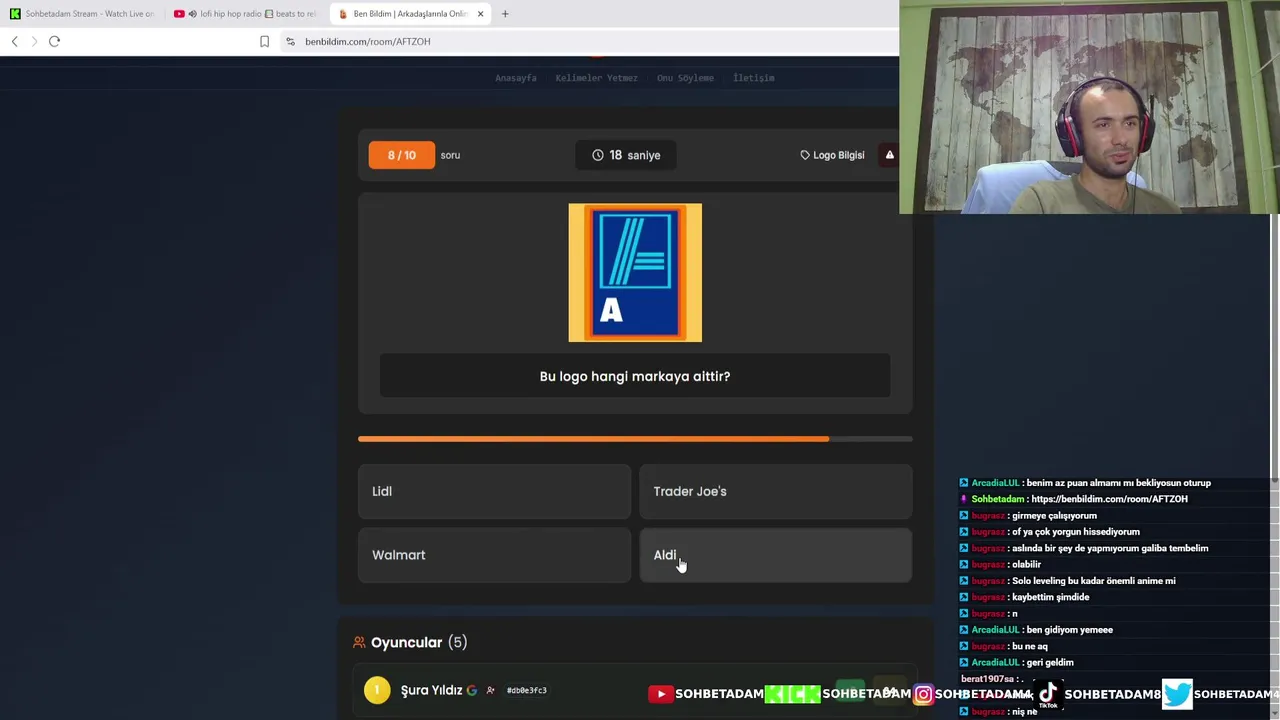Click the #db0e3fc3 player tag
The width and height of the screenshot is (1280, 720).
coord(527,690)
